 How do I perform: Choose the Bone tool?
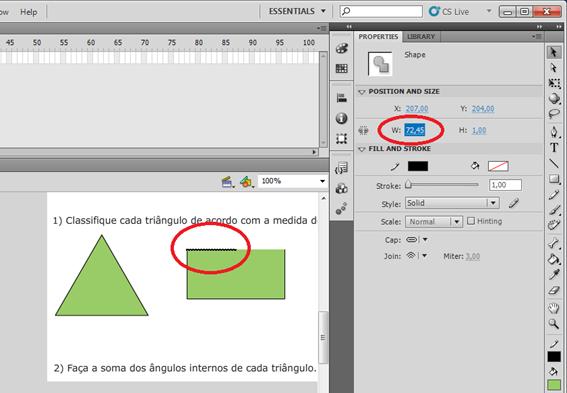[x=554, y=243]
